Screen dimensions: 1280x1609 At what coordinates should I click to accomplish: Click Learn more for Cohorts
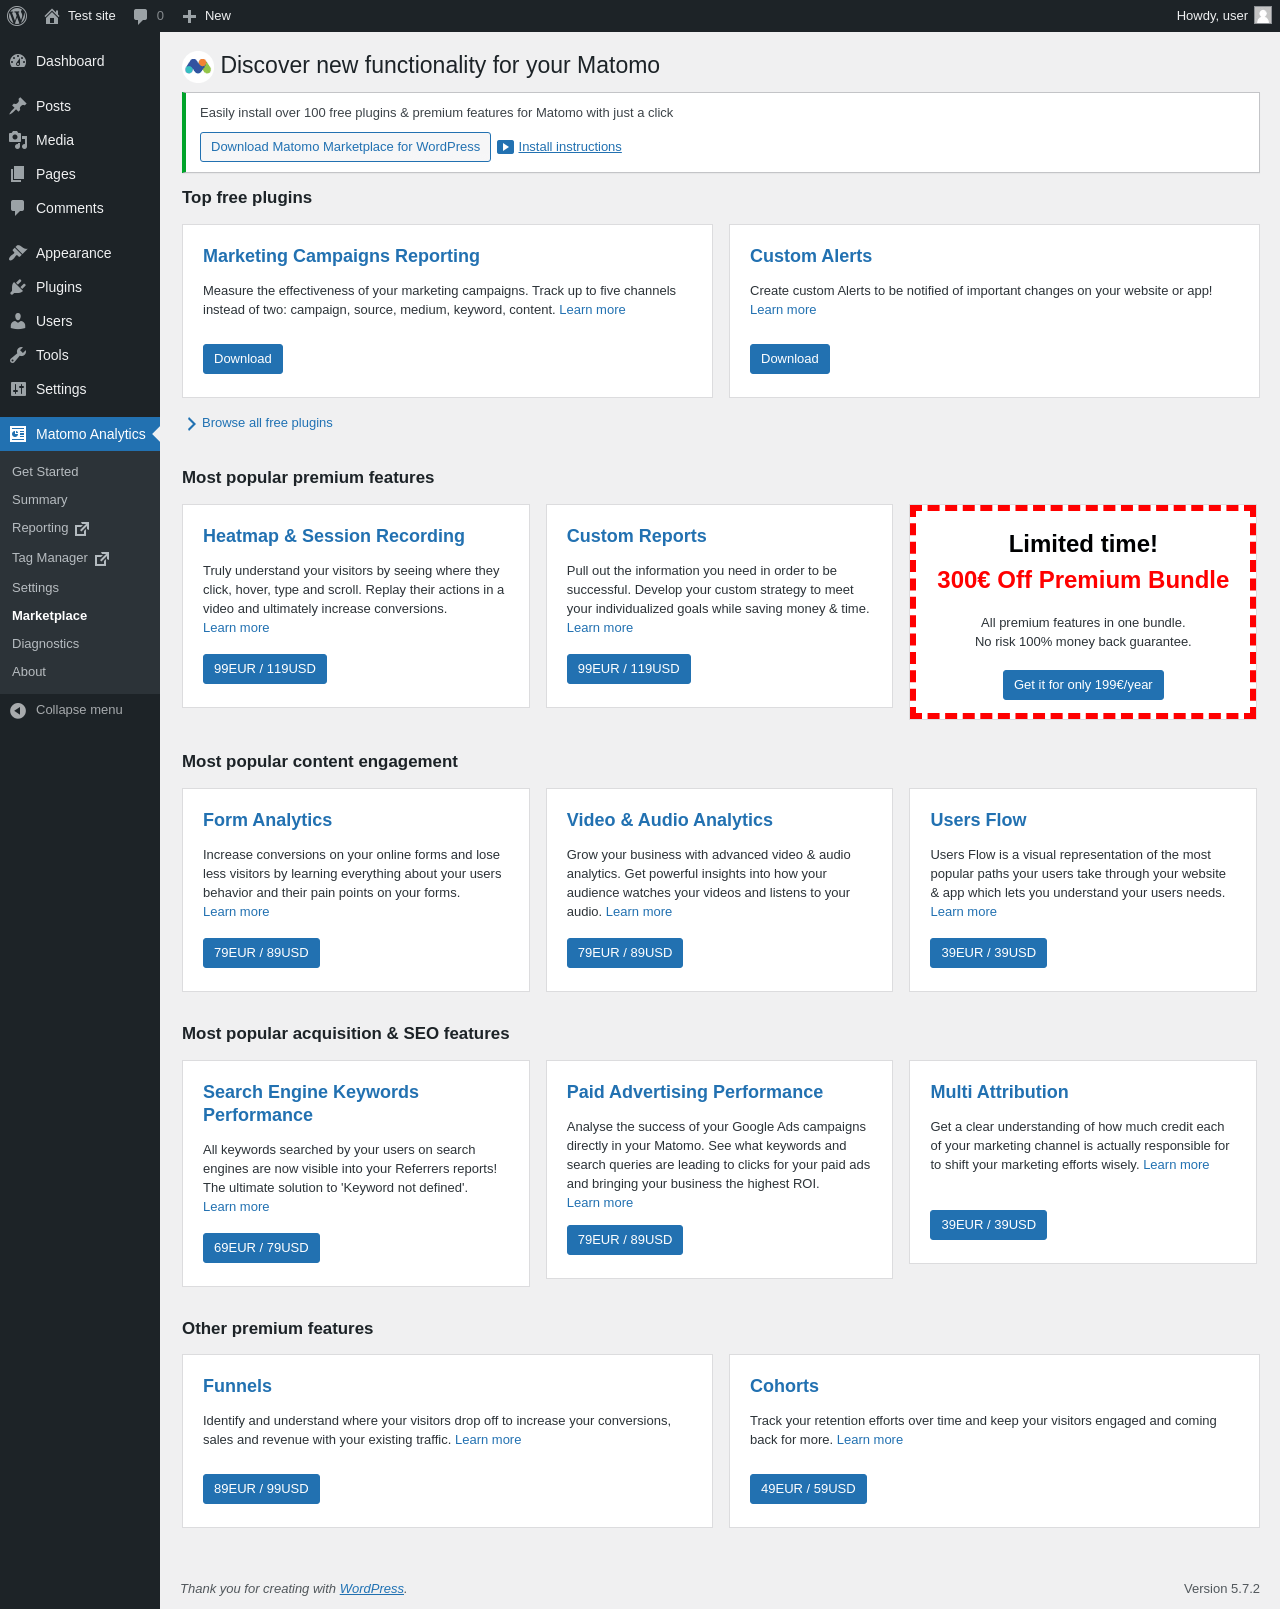870,1440
